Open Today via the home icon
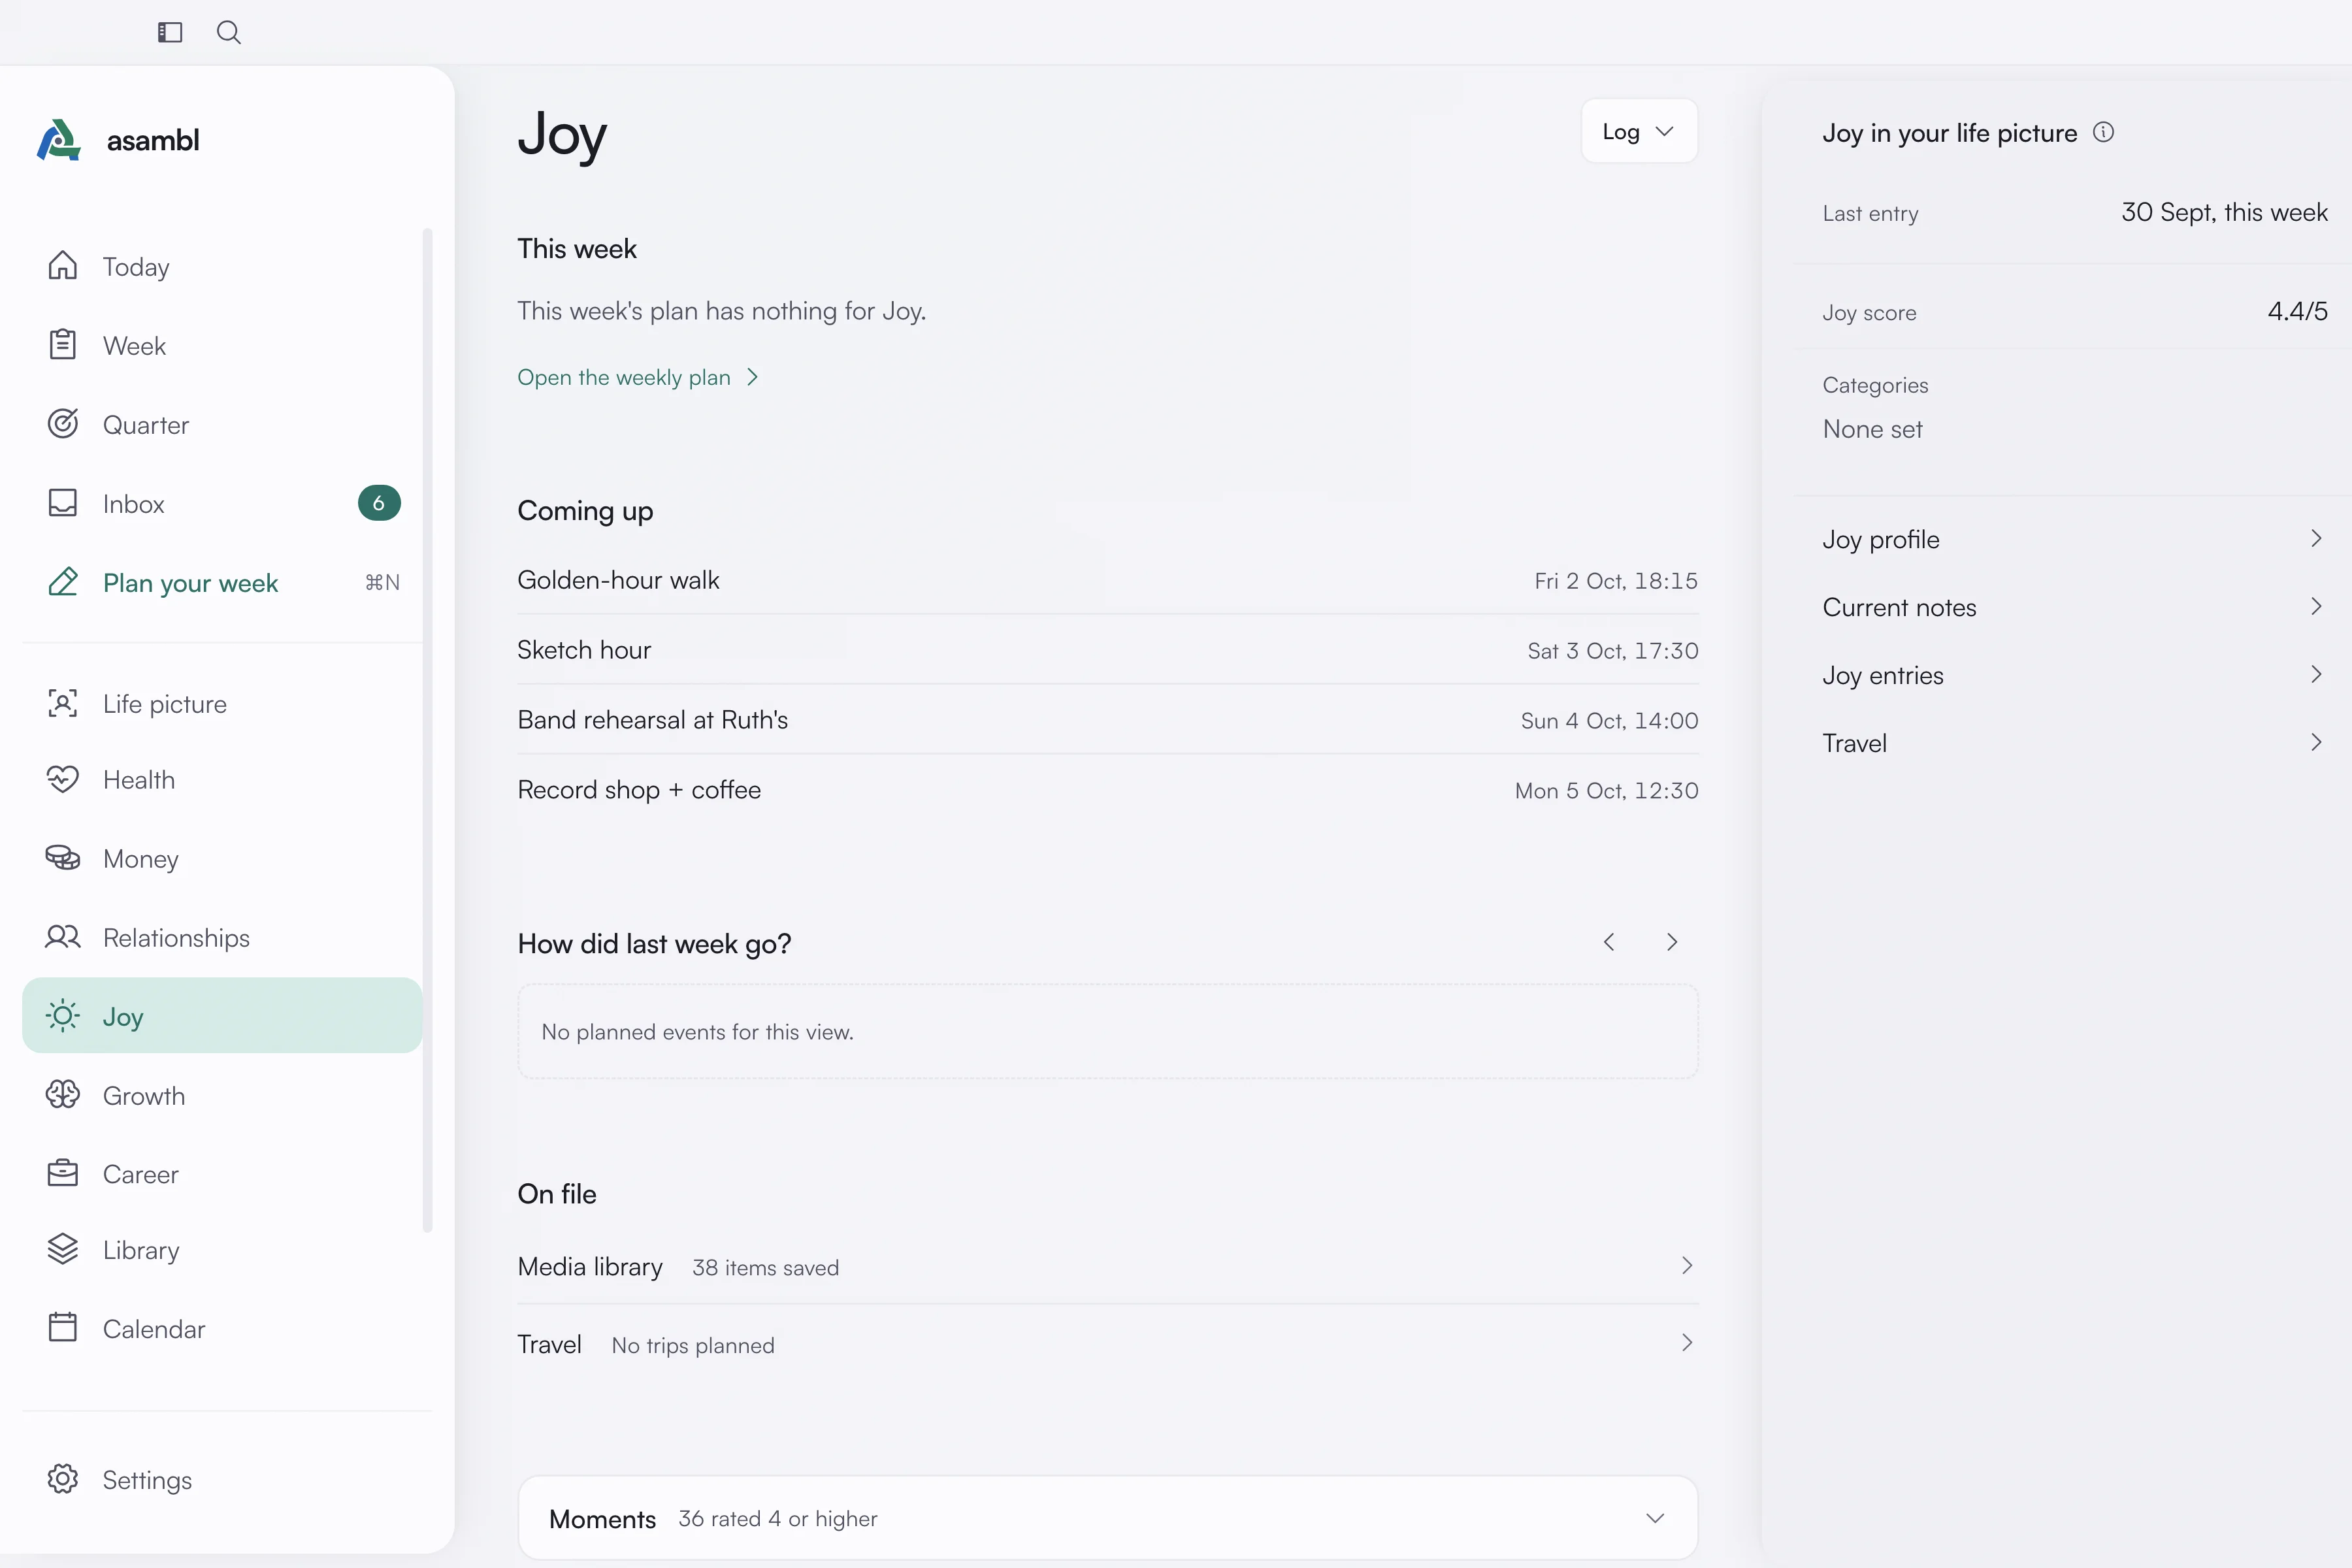This screenshot has height=1568, width=2352. (63, 266)
